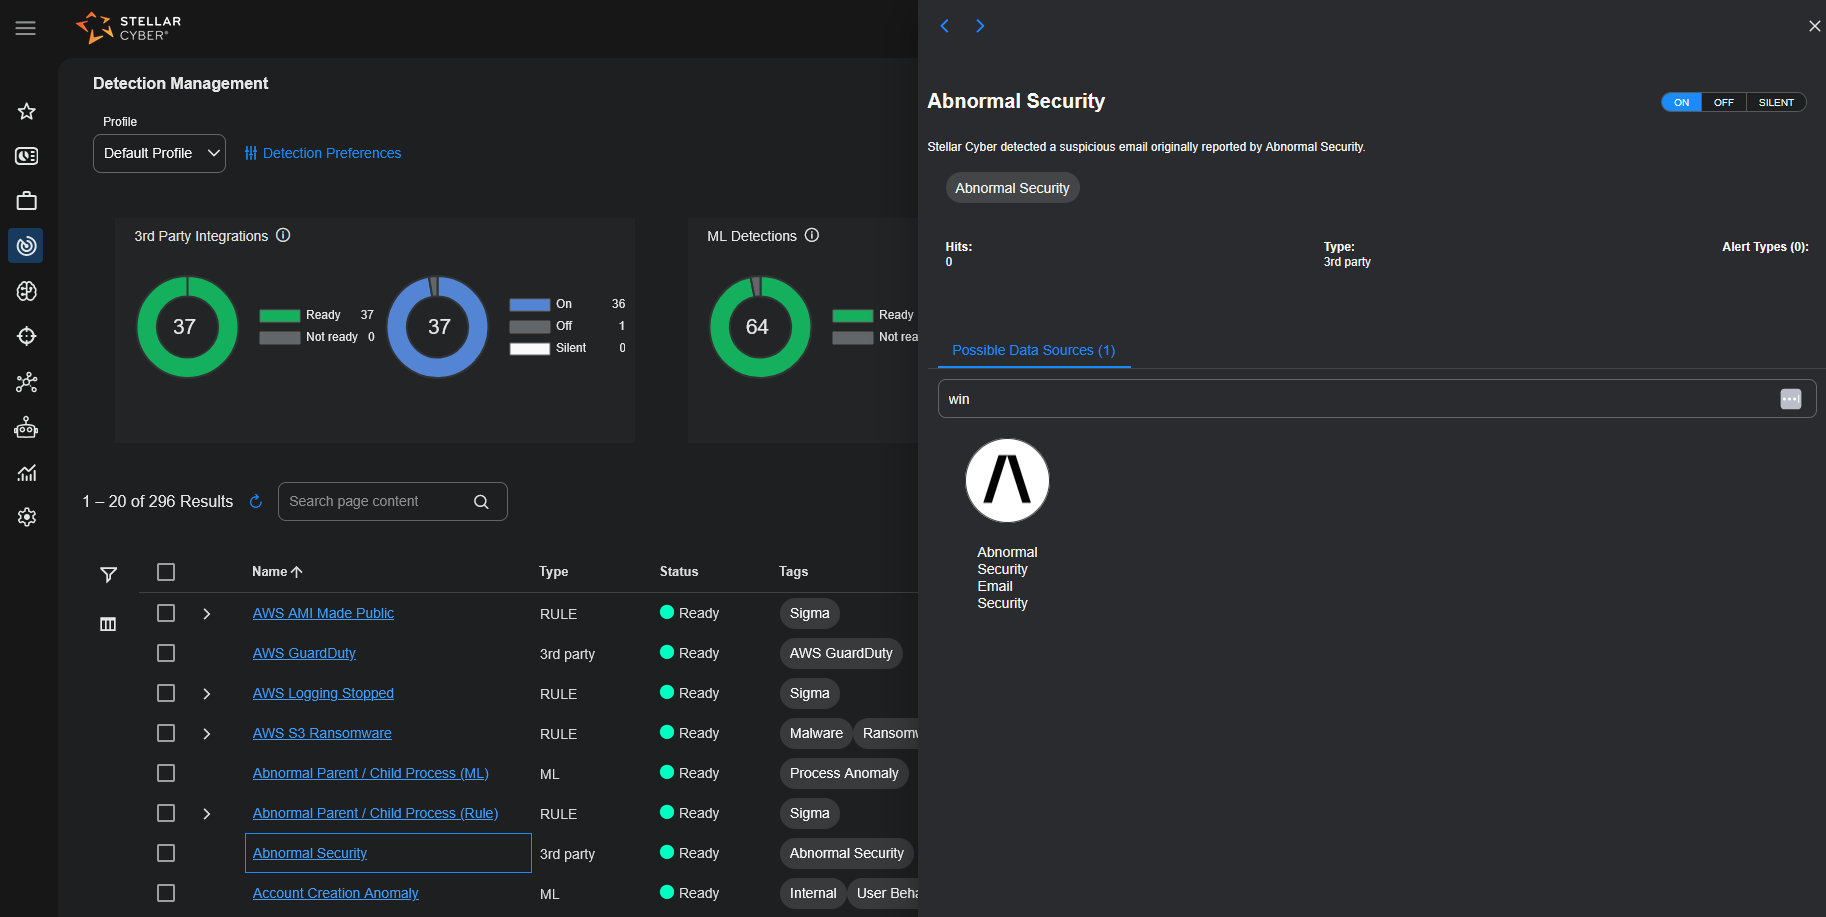Screen dimensions: 1826x917
Task: Click the white Silent legend swatch
Action: pyautogui.click(x=530, y=348)
